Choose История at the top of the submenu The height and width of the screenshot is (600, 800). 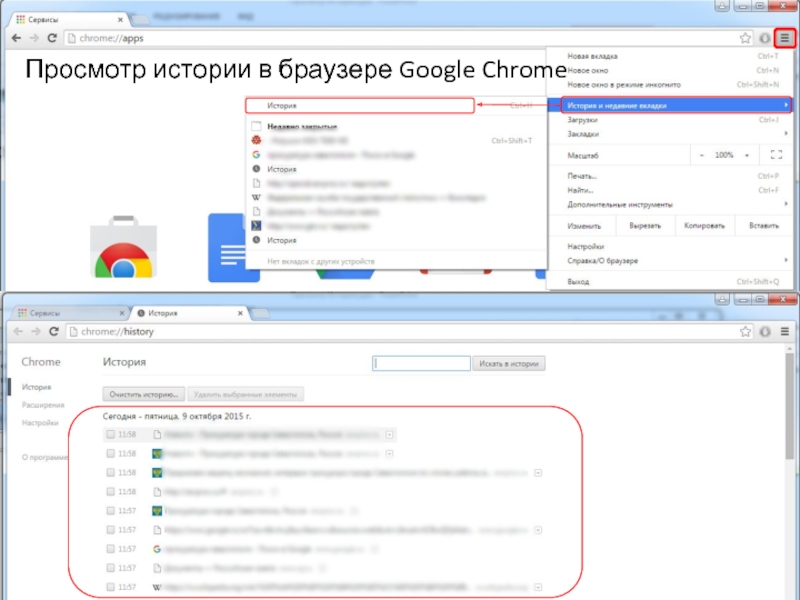coord(360,105)
